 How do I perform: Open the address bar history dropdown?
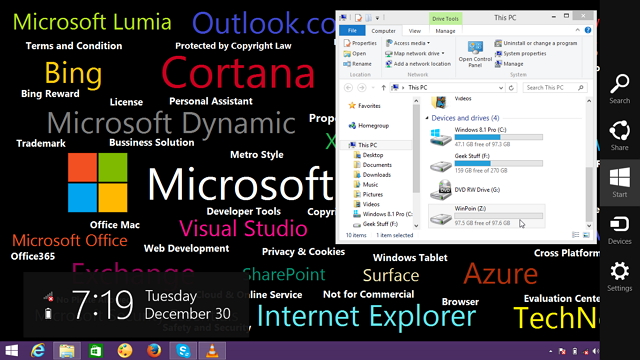[x=501, y=88]
